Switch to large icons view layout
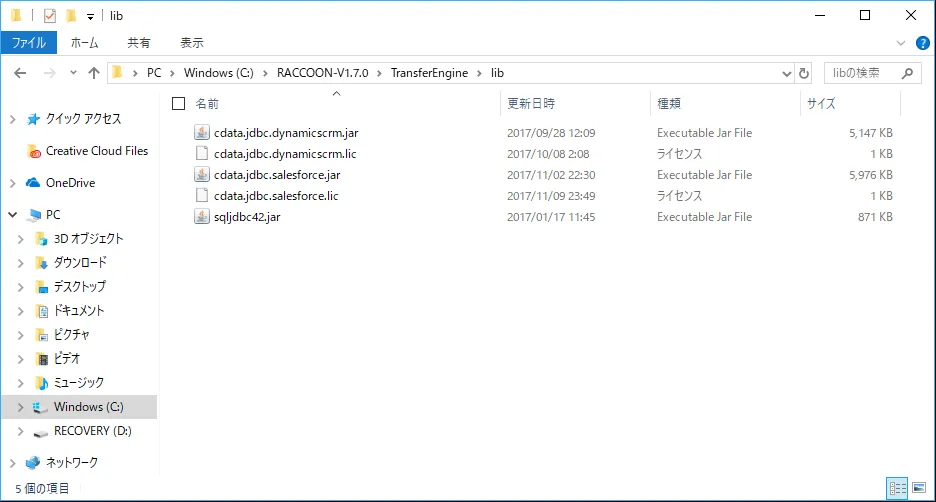Screen dimensions: 936x502 [918, 489]
